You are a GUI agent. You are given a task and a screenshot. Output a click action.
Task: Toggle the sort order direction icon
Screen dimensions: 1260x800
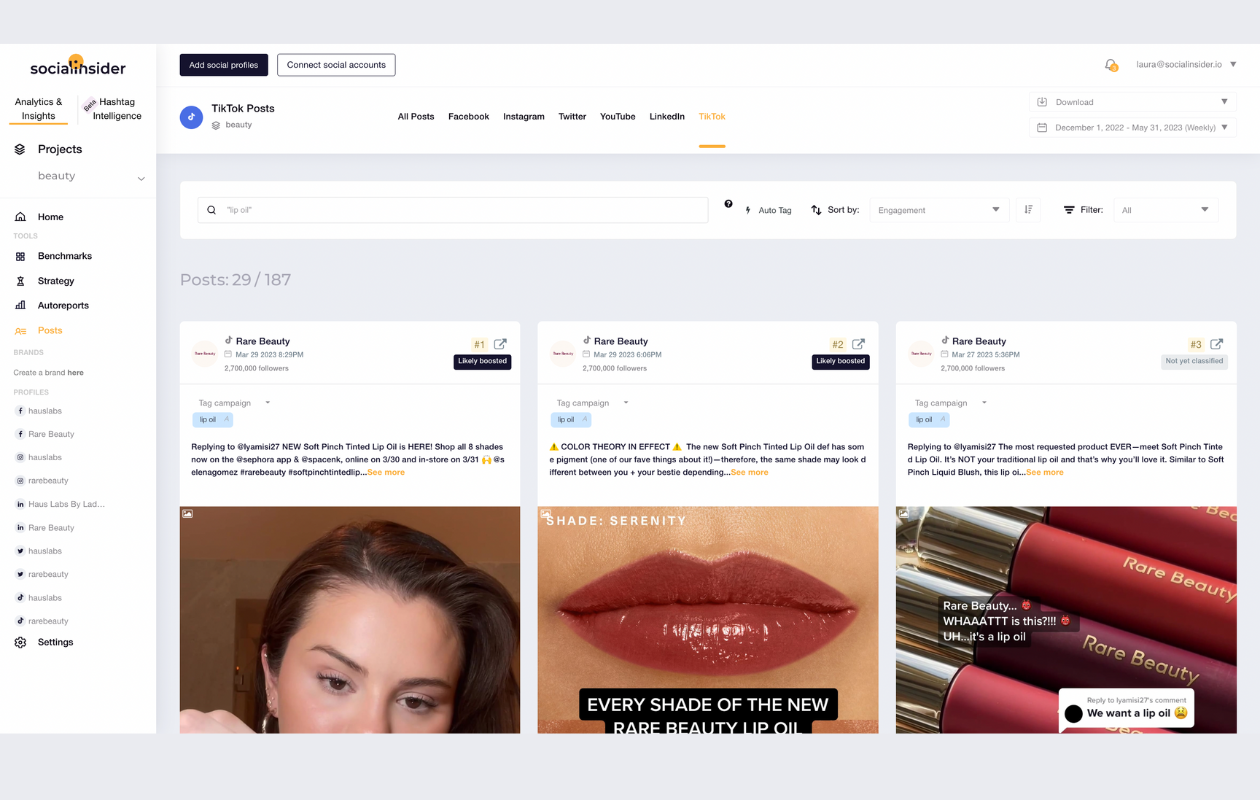click(x=1028, y=210)
